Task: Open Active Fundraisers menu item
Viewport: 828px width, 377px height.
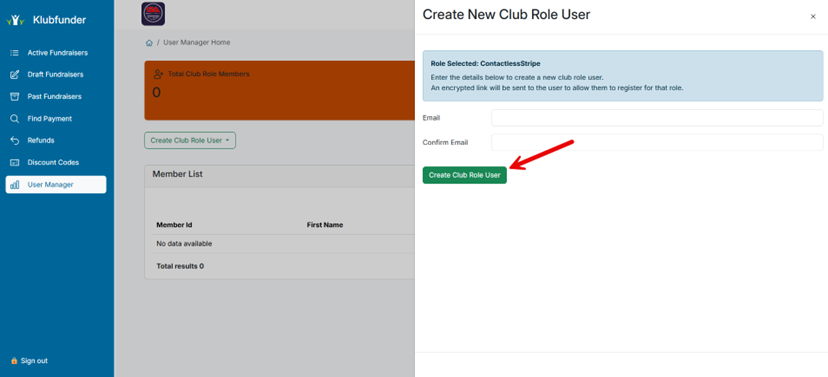Action: (x=56, y=53)
